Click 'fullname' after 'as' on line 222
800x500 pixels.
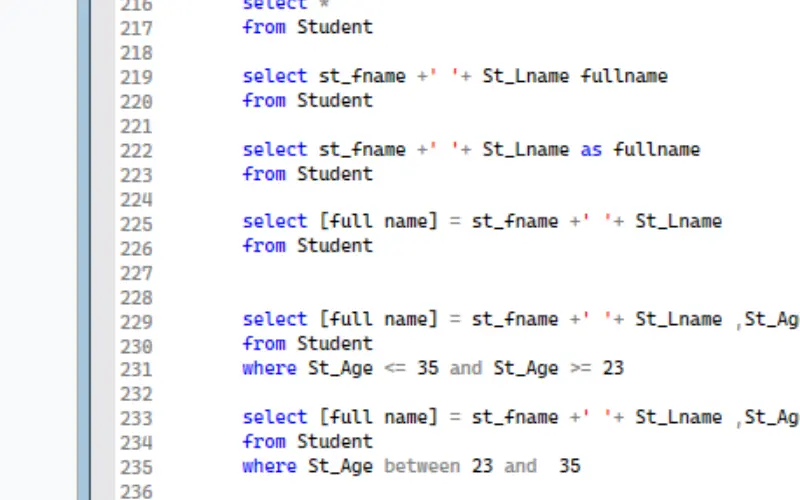657,149
